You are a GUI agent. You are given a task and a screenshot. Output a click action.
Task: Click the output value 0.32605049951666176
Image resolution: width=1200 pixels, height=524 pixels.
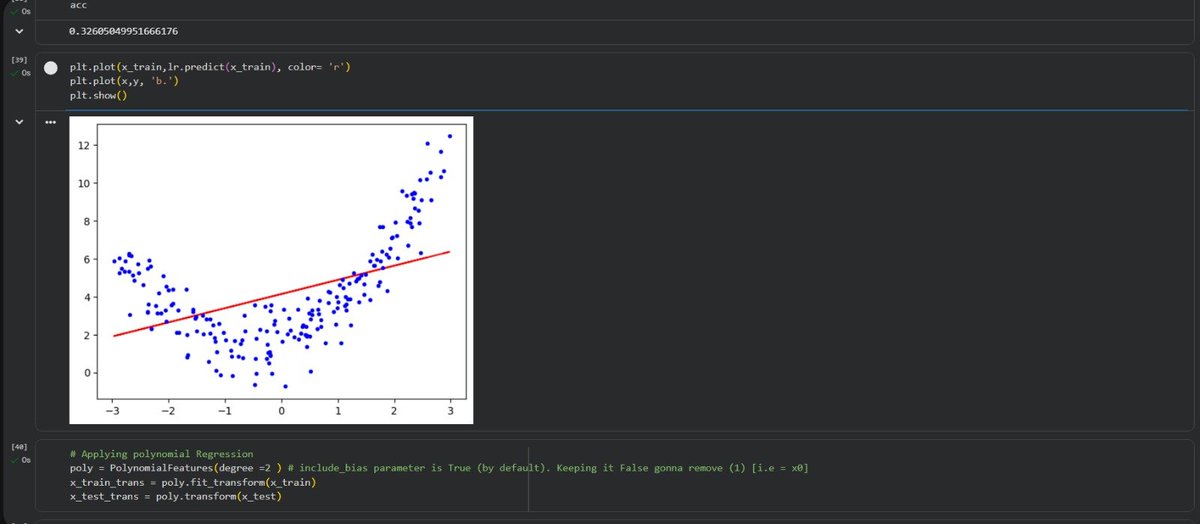(x=123, y=31)
